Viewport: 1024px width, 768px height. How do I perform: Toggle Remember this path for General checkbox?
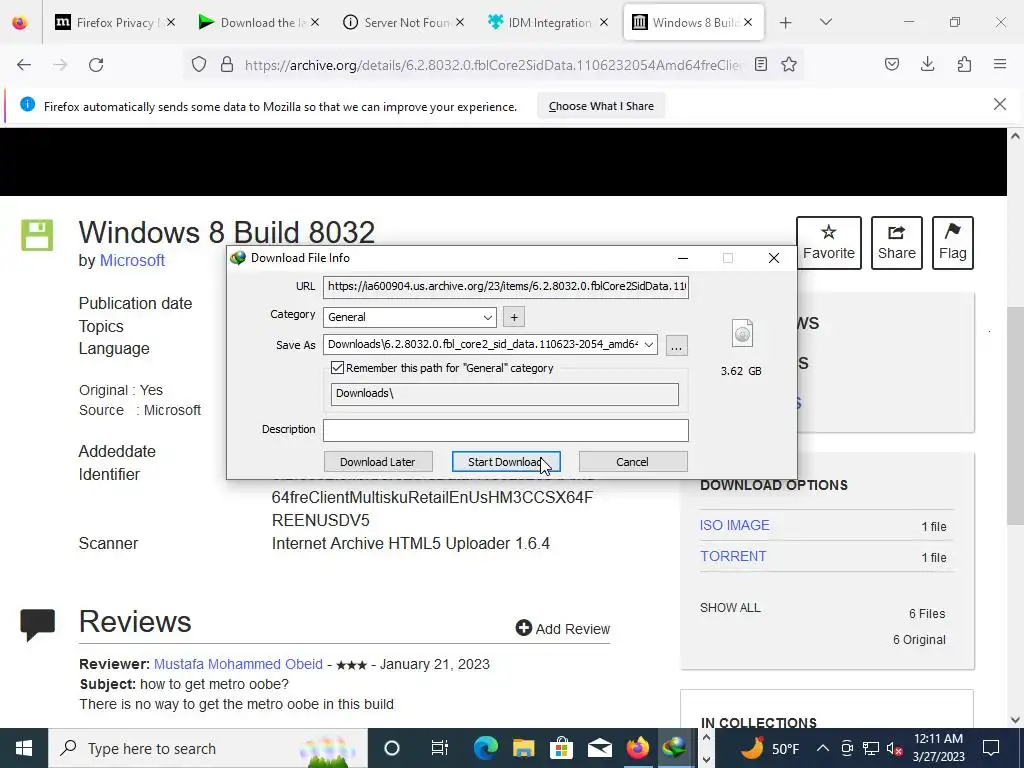coord(337,368)
